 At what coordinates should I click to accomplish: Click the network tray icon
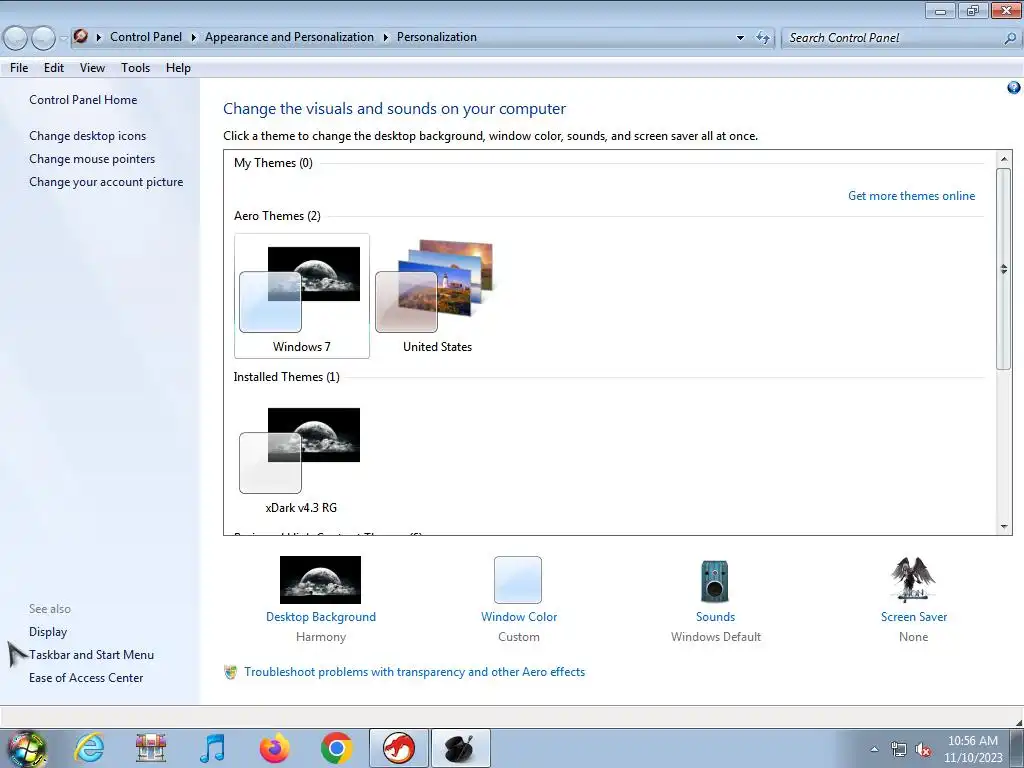coord(899,750)
